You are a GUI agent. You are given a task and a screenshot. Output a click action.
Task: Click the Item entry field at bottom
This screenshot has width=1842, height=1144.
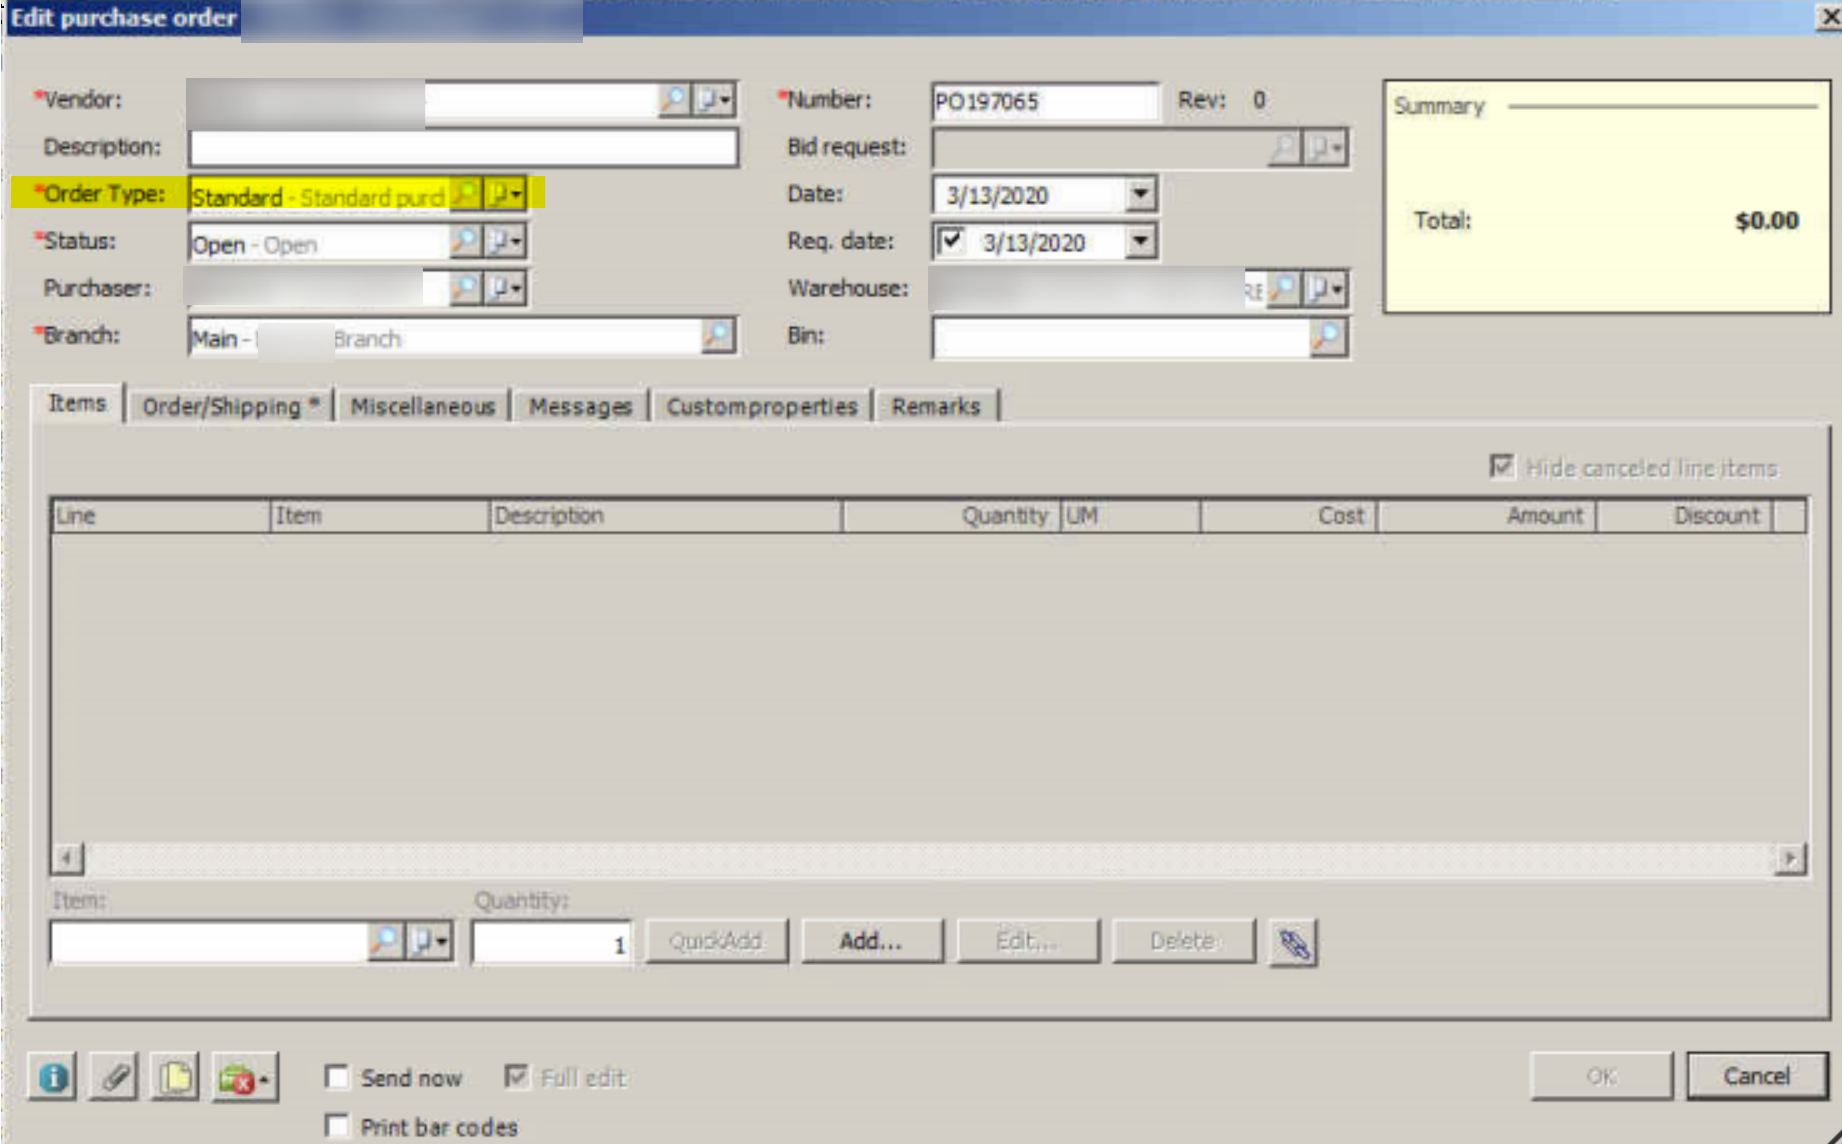click(209, 942)
